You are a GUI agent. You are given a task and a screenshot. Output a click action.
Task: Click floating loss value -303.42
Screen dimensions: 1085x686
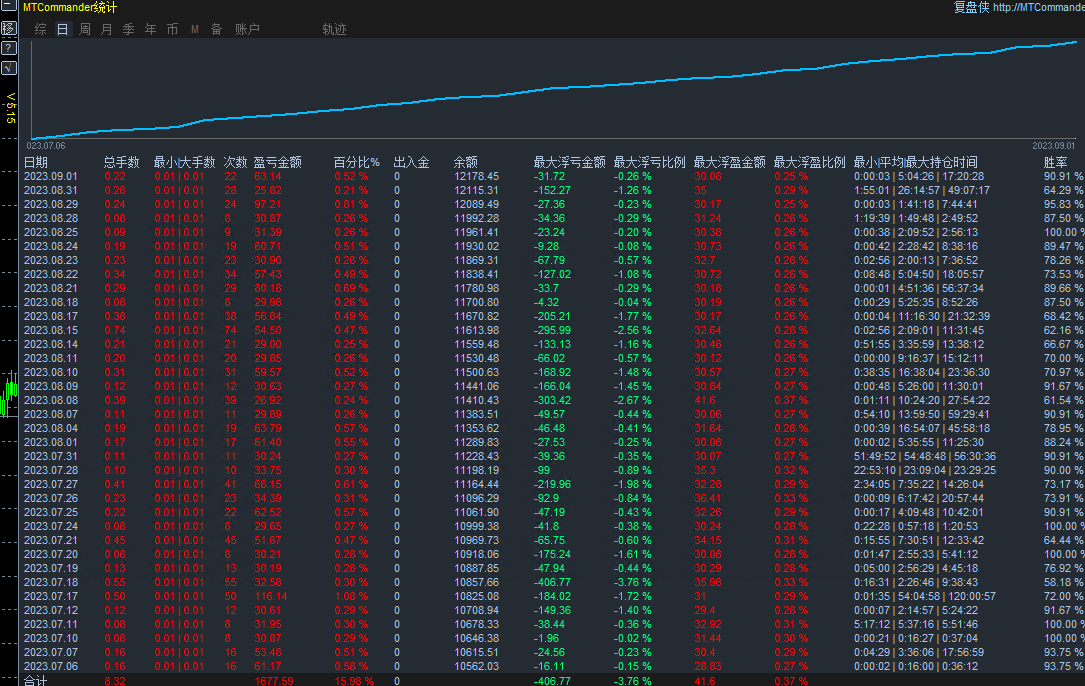point(552,400)
